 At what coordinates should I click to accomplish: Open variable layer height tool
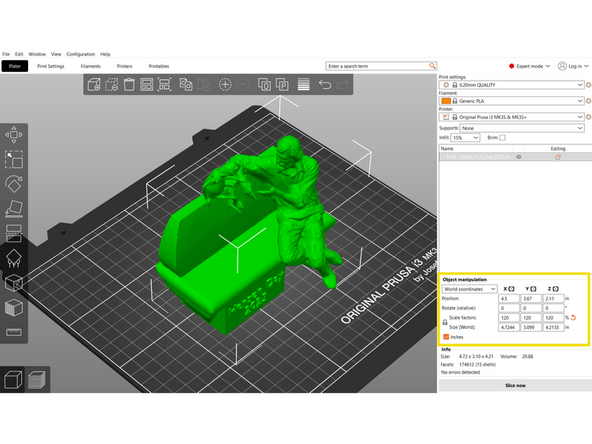304,84
